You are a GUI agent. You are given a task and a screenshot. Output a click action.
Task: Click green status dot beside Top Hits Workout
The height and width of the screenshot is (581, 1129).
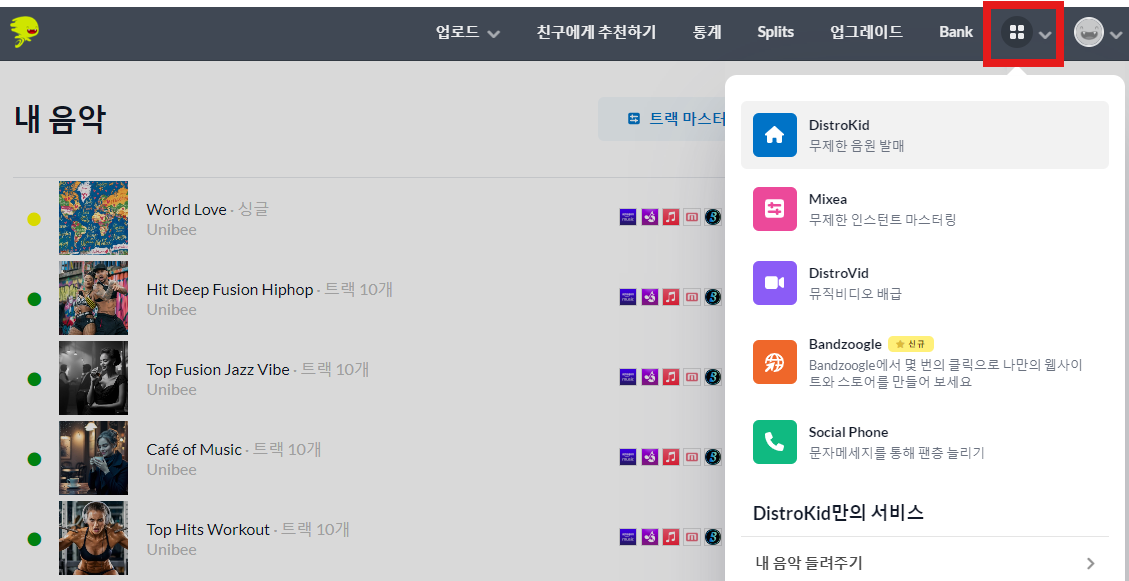(34, 539)
